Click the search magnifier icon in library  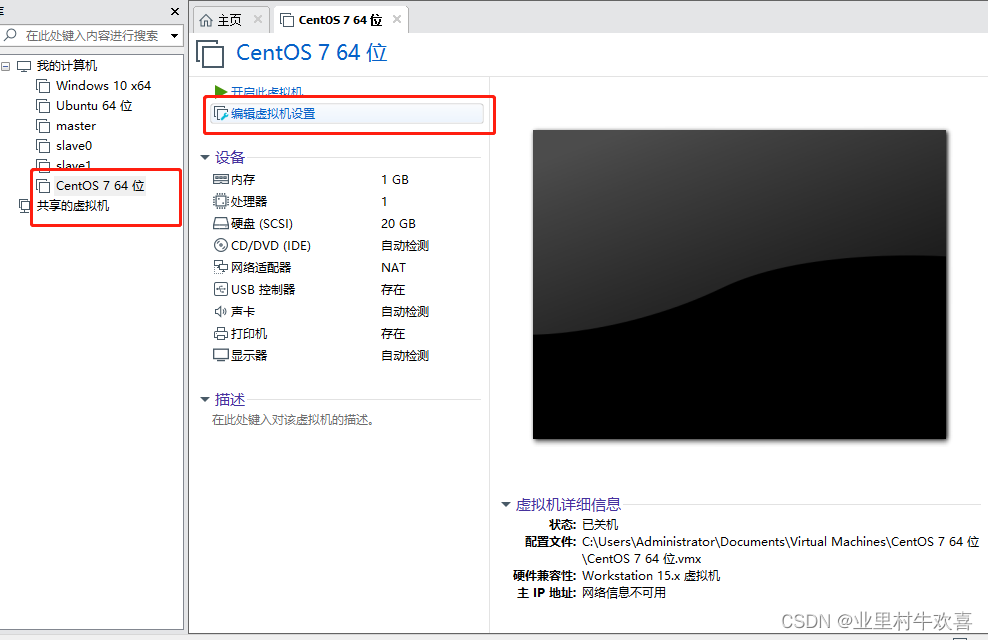[x=10, y=35]
